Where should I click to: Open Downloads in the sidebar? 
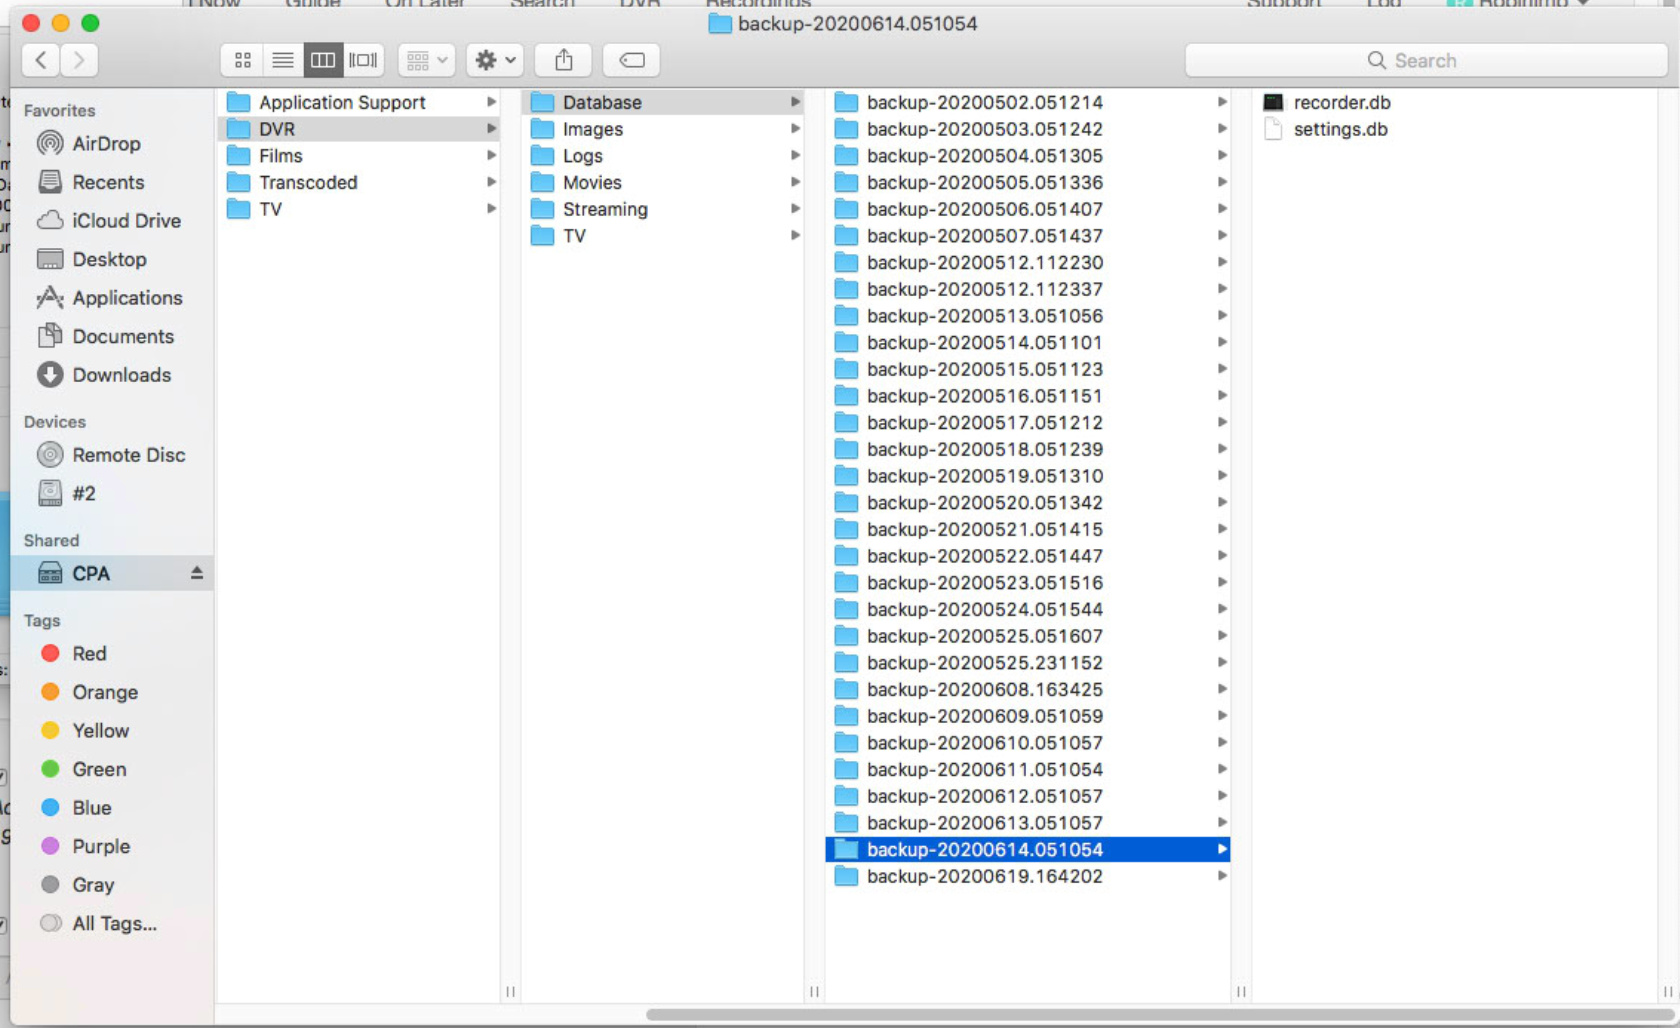(121, 375)
